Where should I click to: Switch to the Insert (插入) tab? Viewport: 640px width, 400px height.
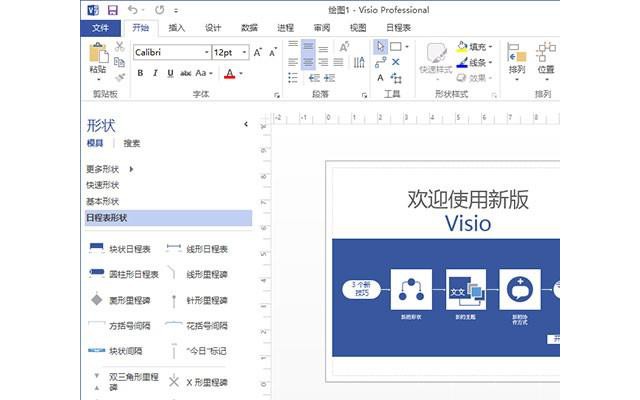[x=177, y=28]
